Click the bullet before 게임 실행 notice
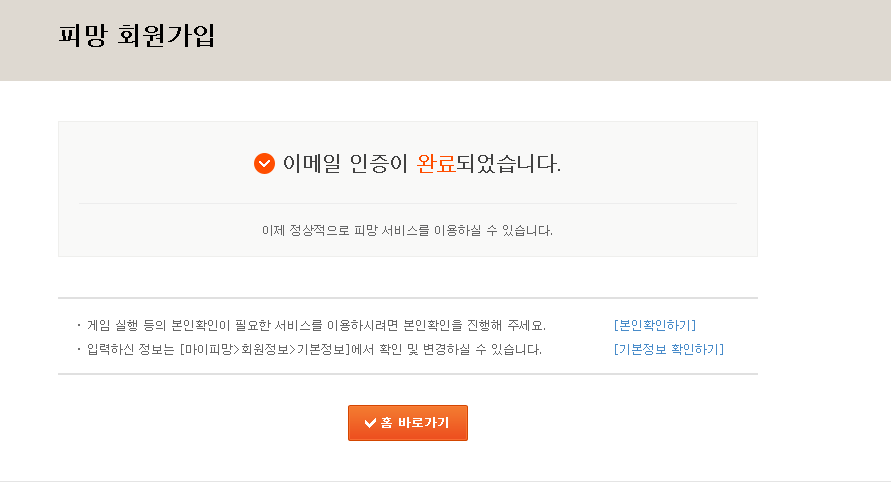The height and width of the screenshot is (490, 891). [79, 325]
